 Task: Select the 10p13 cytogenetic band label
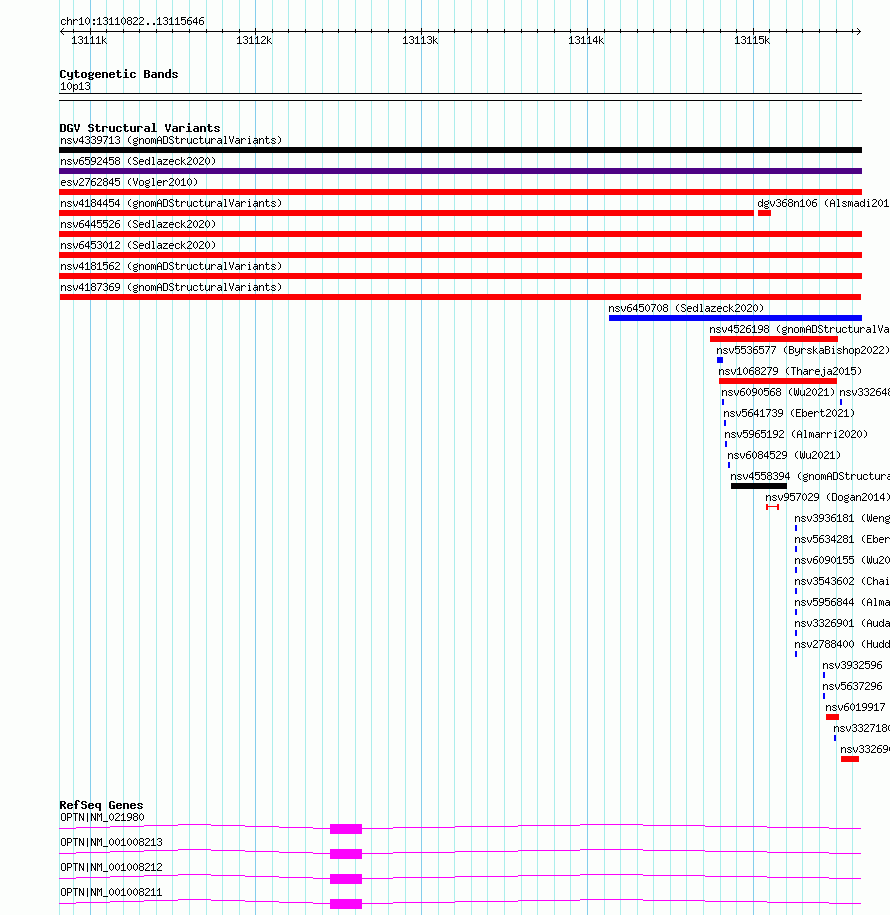tap(75, 86)
